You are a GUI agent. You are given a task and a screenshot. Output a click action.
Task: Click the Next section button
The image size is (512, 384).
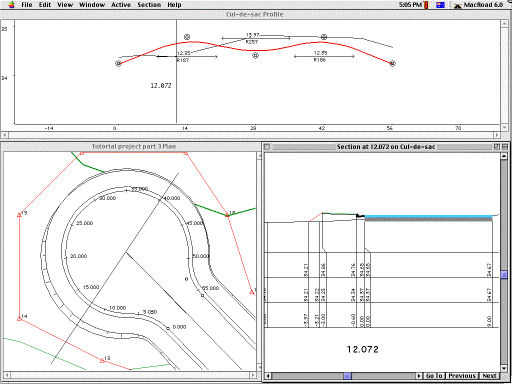(489, 376)
